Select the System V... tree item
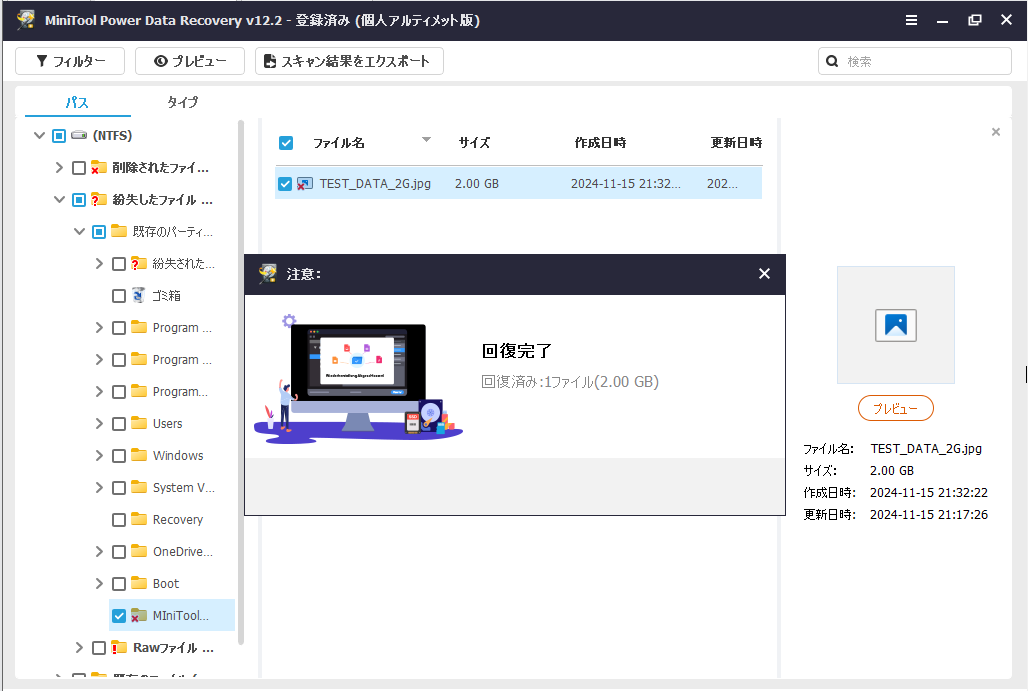The width and height of the screenshot is (1028, 691). 184,487
